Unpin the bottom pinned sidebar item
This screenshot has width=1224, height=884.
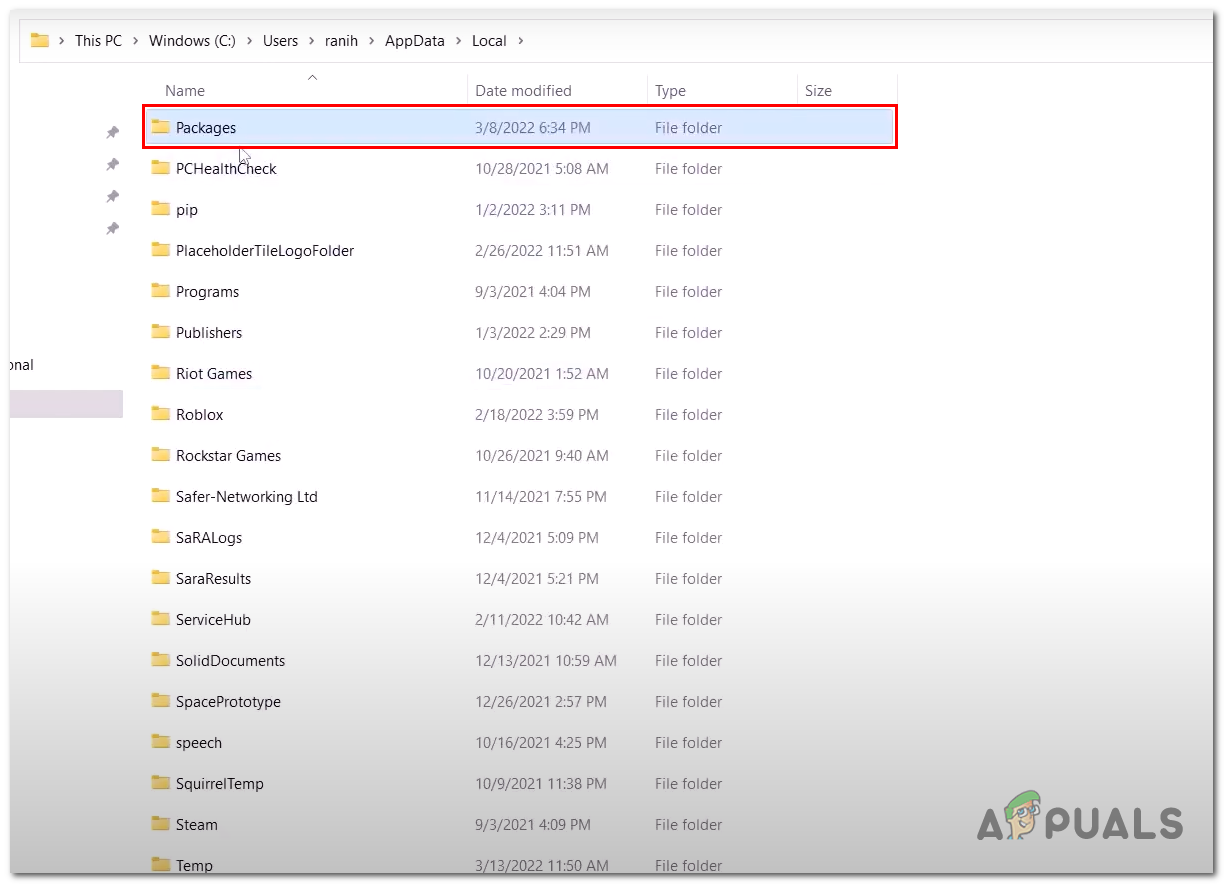pos(112,228)
